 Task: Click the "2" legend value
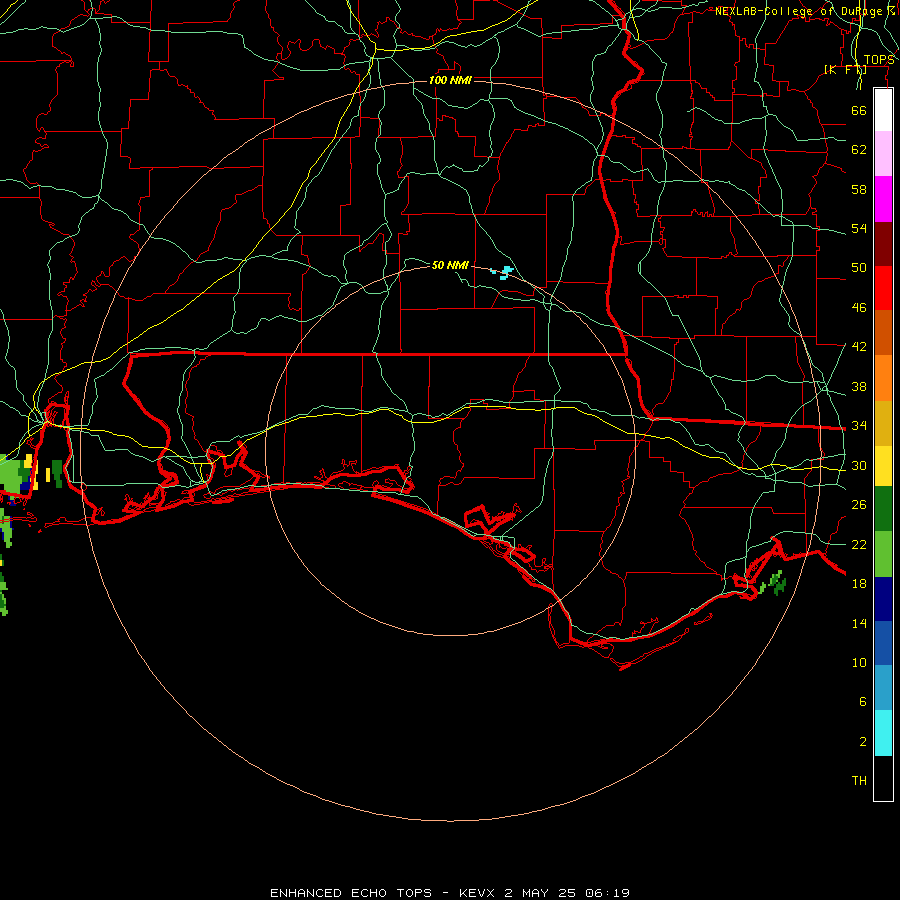pyautogui.click(x=862, y=742)
